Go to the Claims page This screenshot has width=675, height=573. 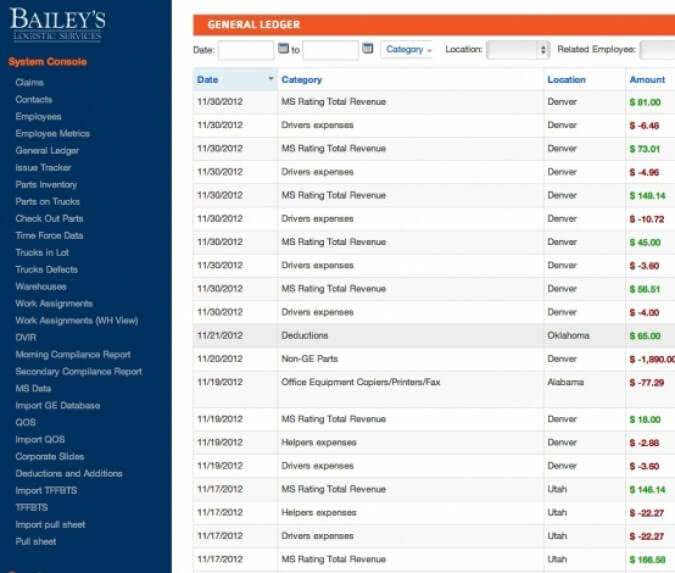click(29, 82)
